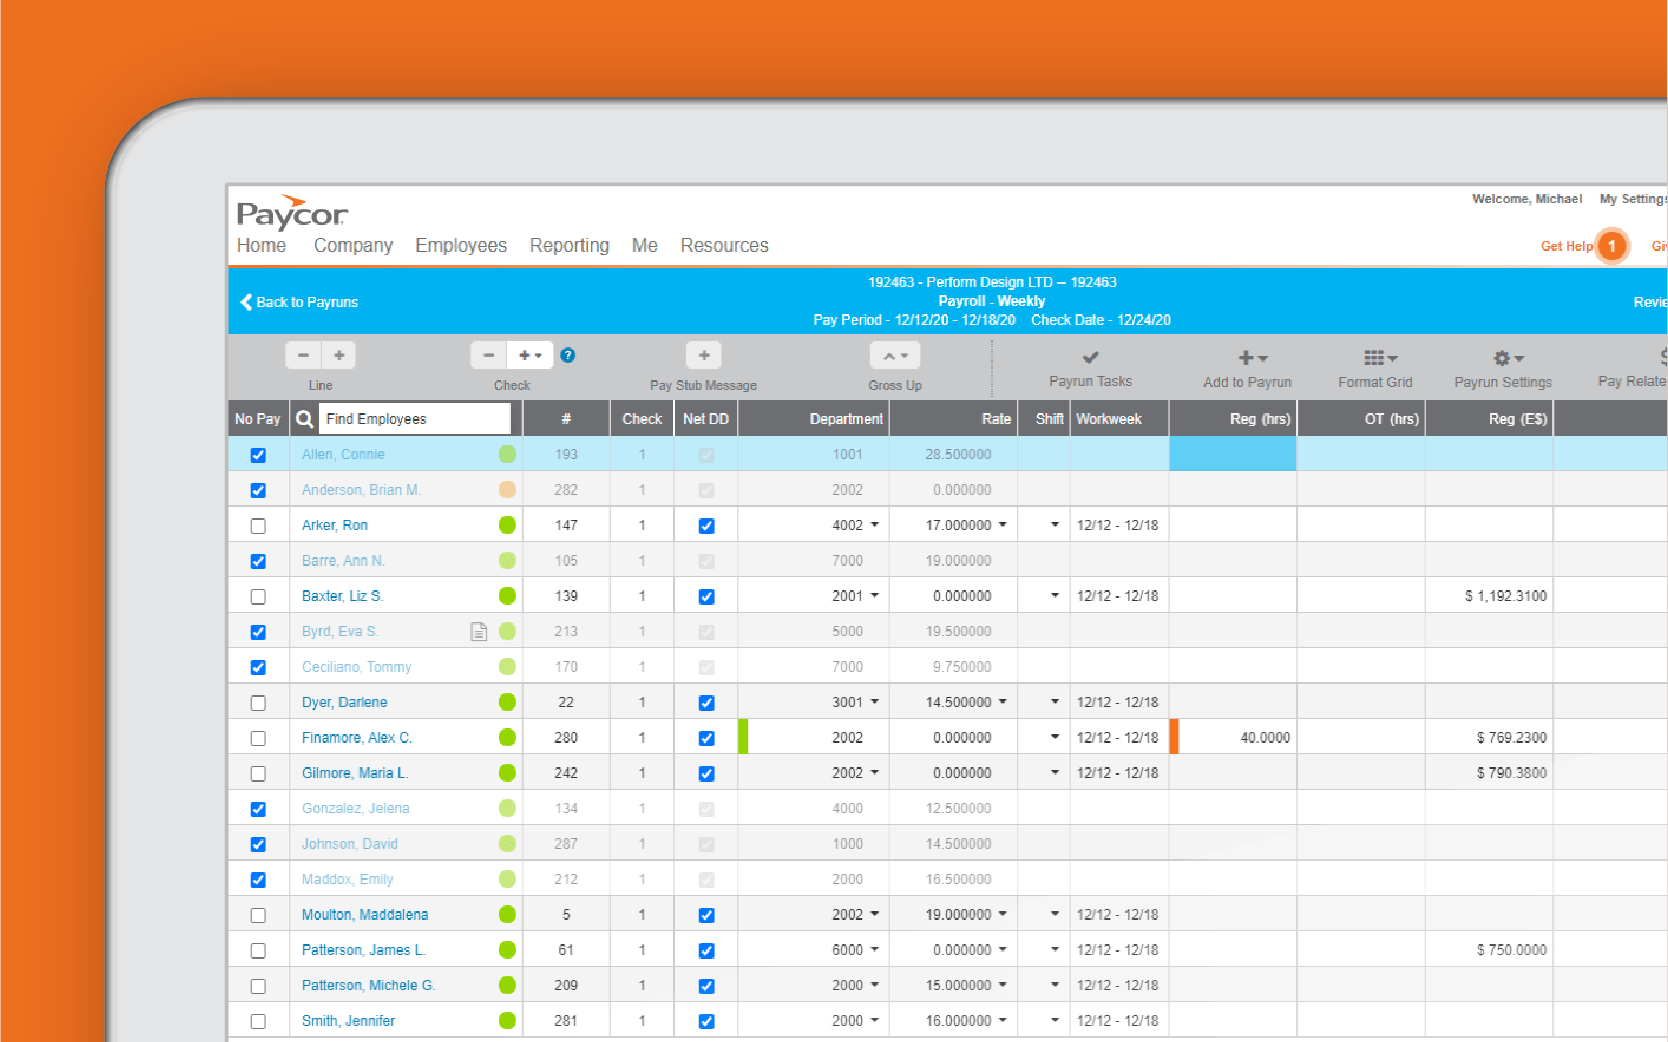Click the Get Help notification badge

pyautogui.click(x=1611, y=246)
